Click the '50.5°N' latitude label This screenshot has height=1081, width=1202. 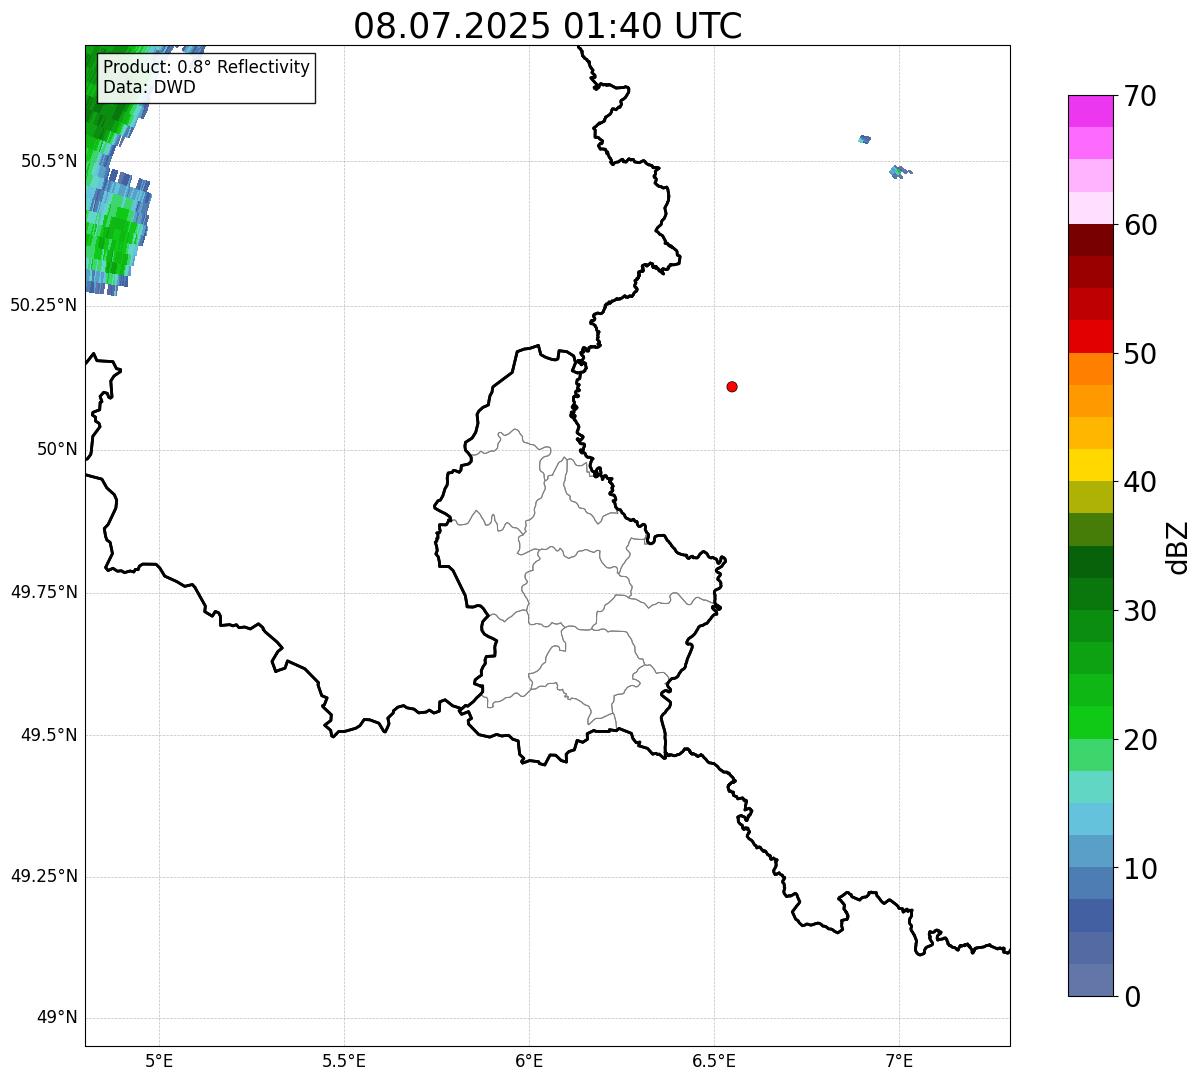49,161
